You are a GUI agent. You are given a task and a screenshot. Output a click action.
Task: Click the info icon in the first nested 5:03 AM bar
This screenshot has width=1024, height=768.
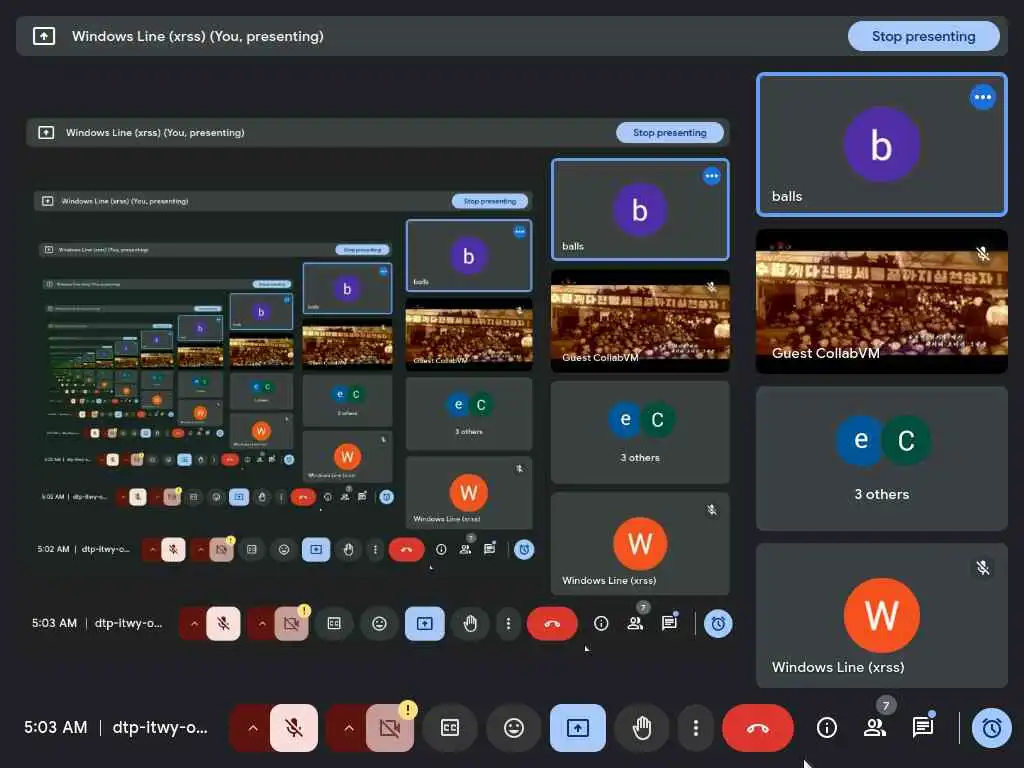click(601, 624)
